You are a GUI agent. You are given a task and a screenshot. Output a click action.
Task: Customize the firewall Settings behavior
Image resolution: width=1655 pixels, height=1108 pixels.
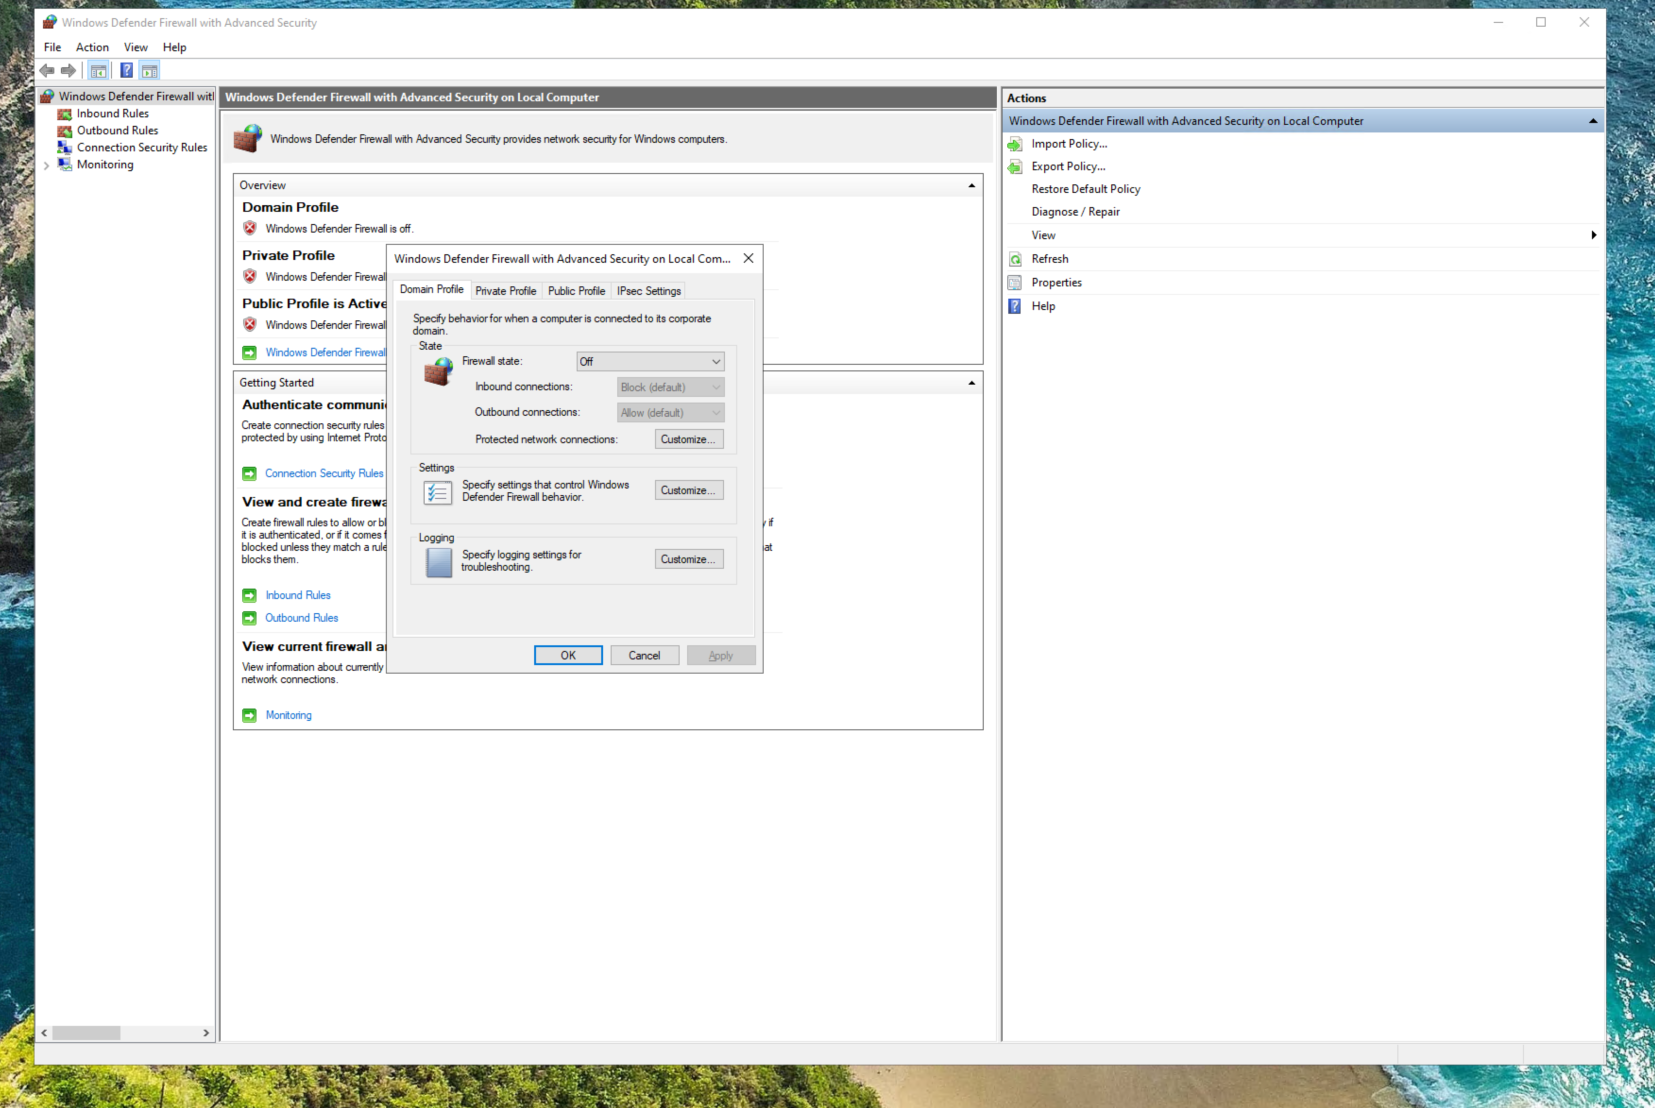689,491
